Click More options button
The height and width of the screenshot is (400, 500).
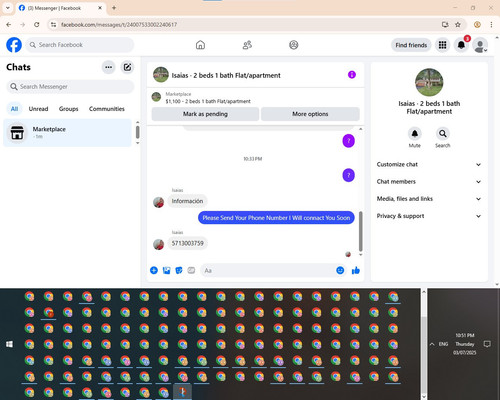310,114
